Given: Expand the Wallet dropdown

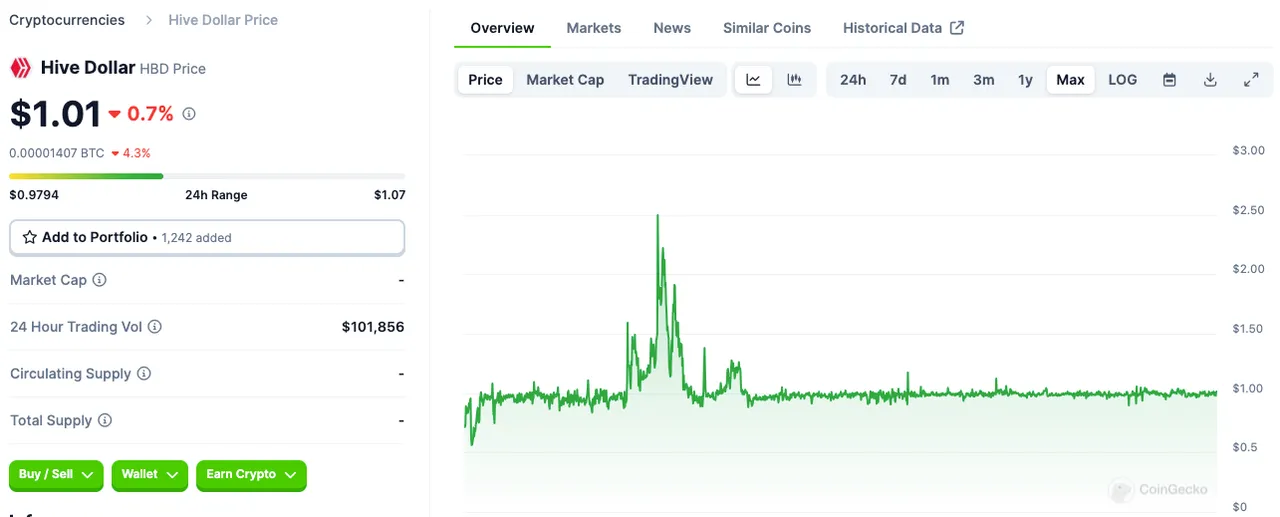Looking at the screenshot, I should pos(150,475).
